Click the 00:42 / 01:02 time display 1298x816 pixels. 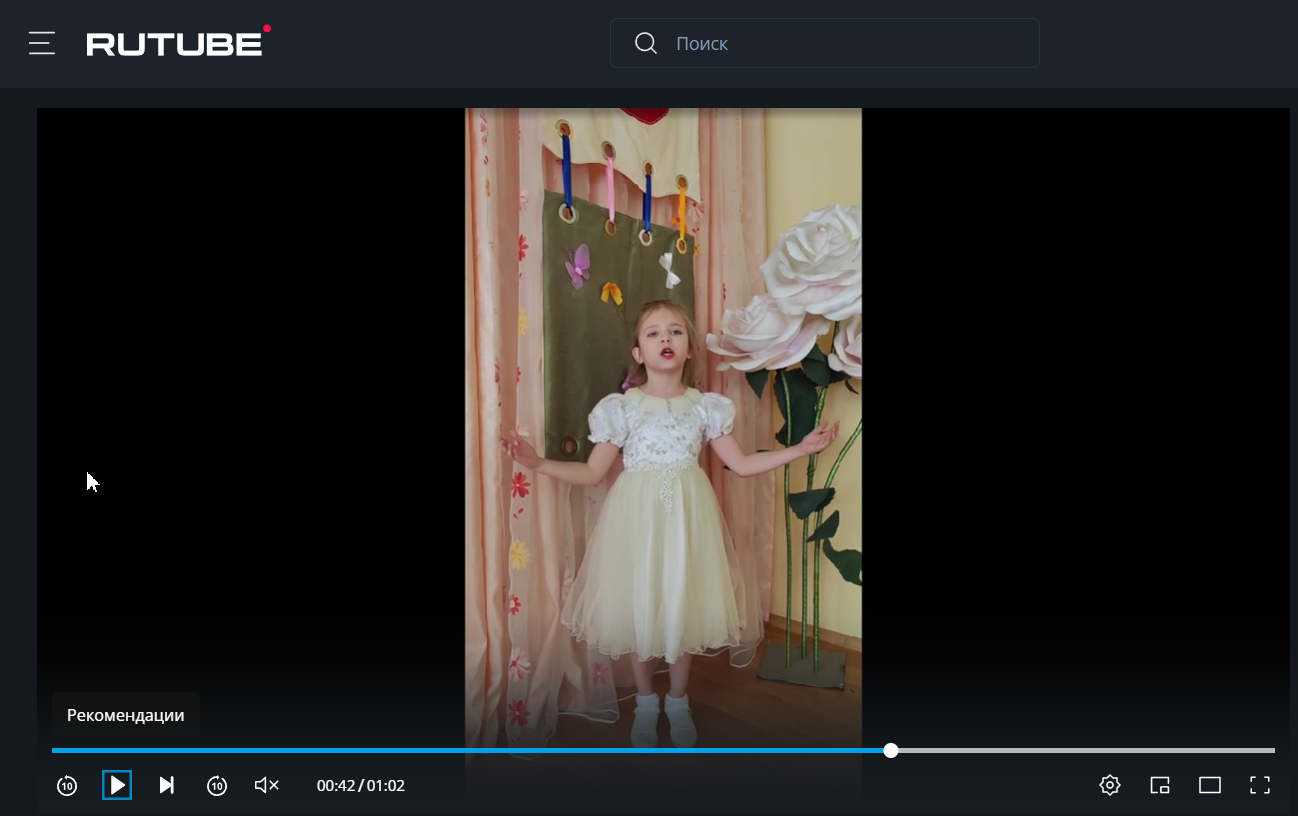(x=361, y=786)
